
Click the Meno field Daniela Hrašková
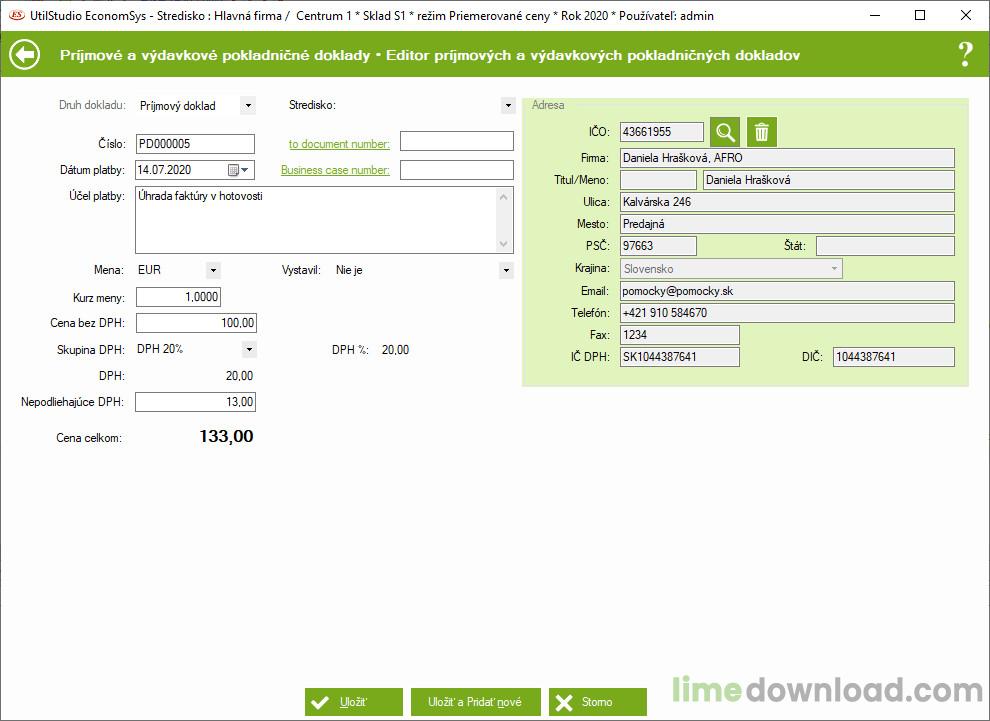829,180
